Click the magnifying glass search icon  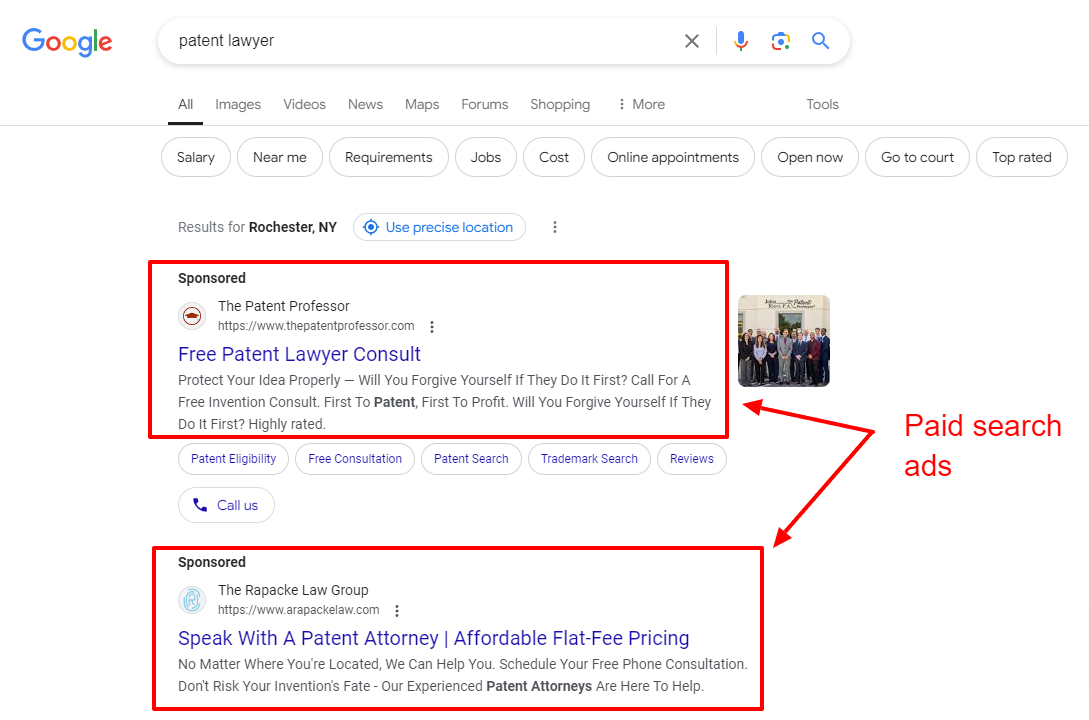820,41
